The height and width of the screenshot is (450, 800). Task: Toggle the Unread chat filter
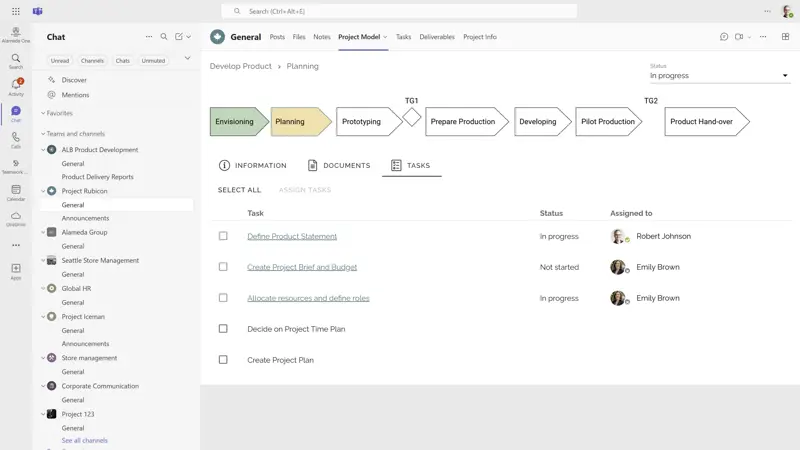coord(60,61)
